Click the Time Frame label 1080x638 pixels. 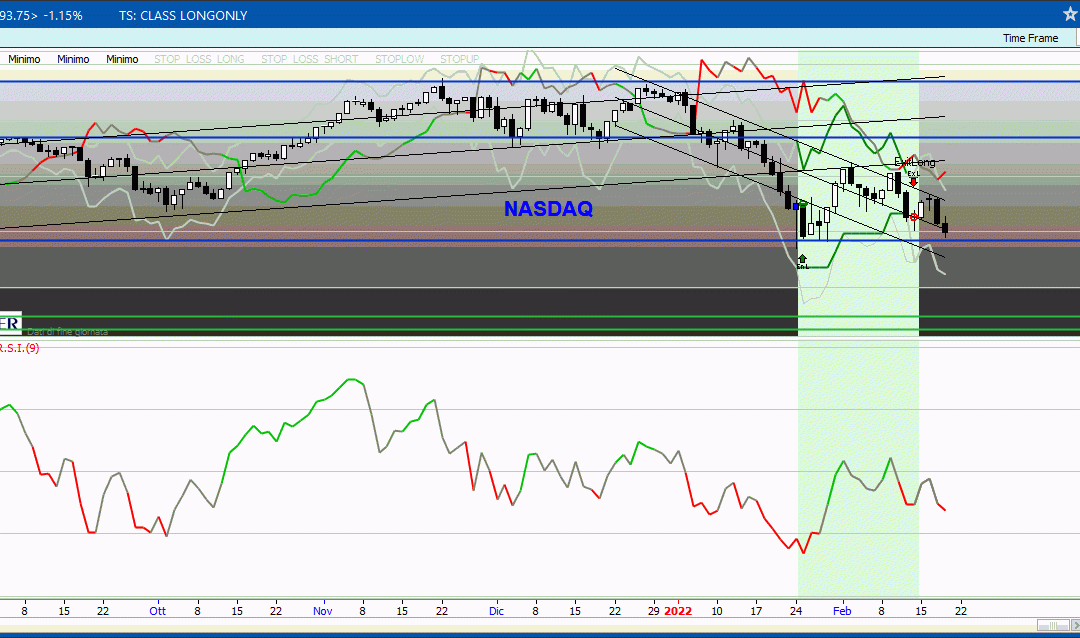tap(1030, 38)
